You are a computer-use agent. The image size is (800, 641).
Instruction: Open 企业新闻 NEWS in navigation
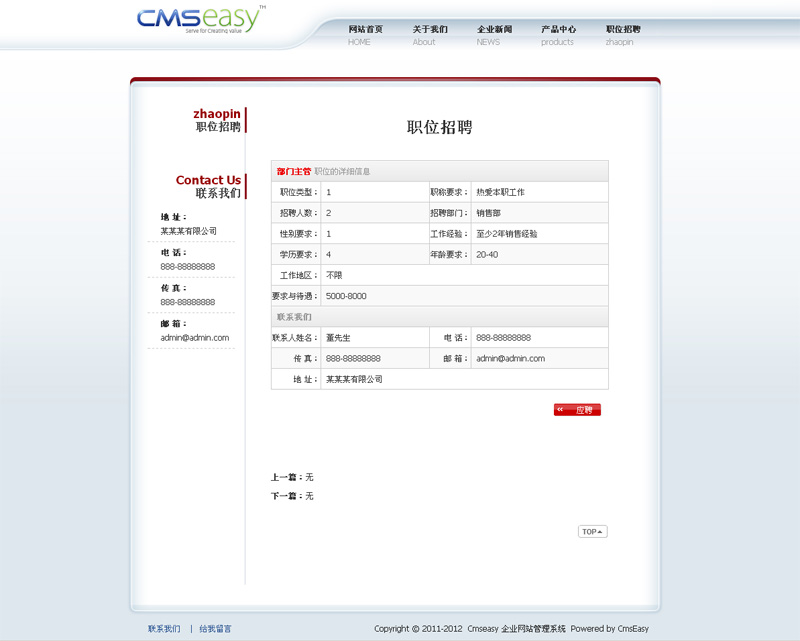[x=494, y=35]
